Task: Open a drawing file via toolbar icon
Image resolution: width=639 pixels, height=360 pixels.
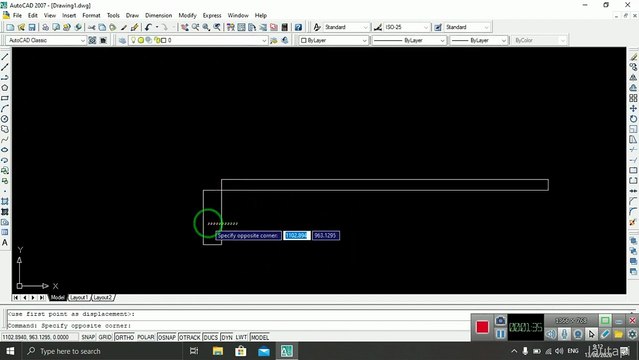Action: point(21,27)
